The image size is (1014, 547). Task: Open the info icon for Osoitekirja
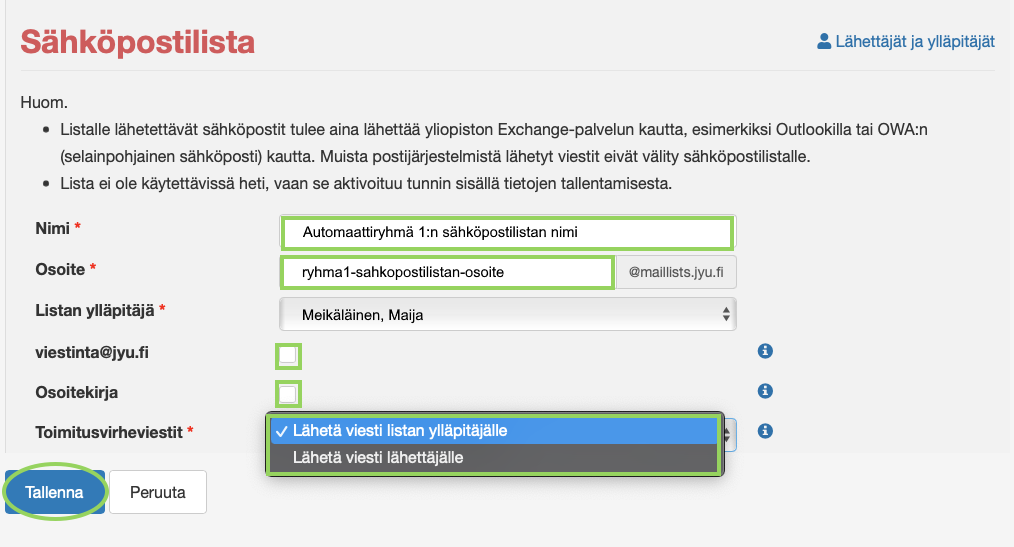(x=766, y=391)
